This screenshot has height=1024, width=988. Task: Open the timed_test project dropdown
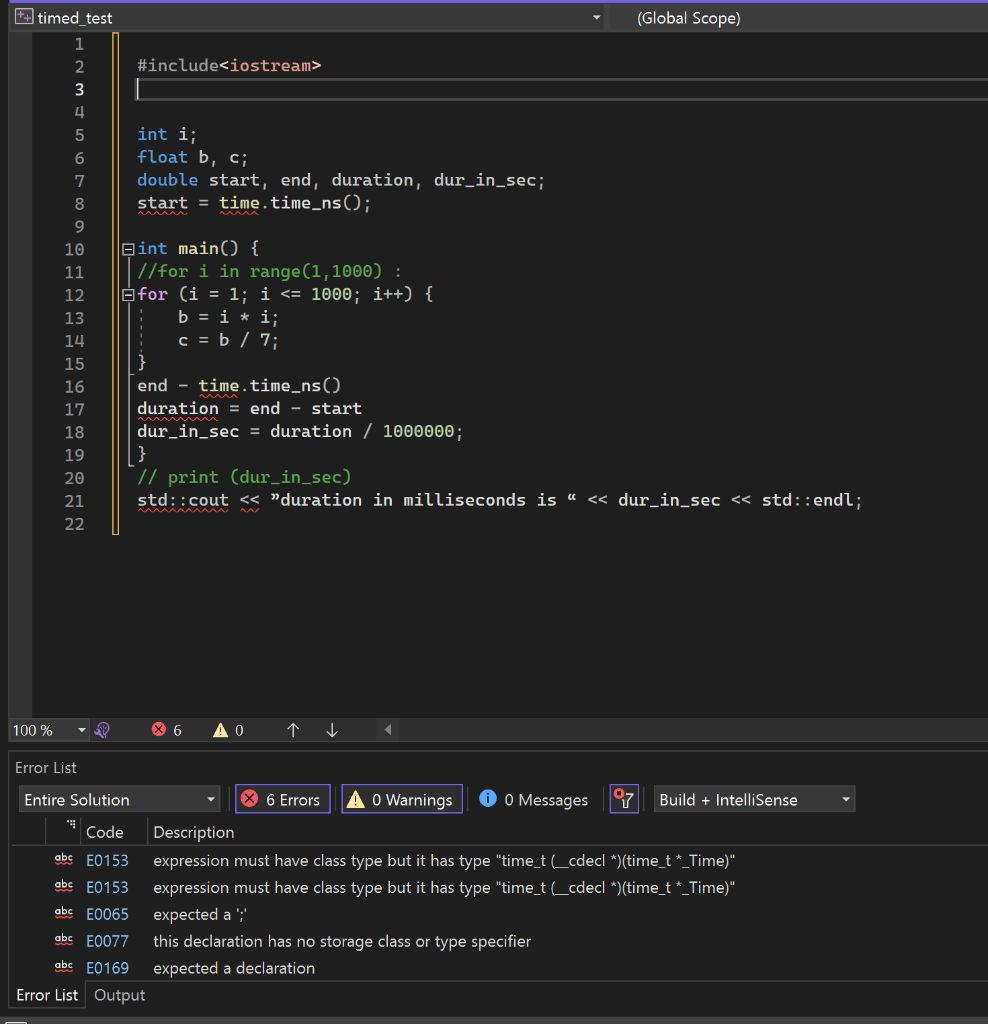[596, 18]
